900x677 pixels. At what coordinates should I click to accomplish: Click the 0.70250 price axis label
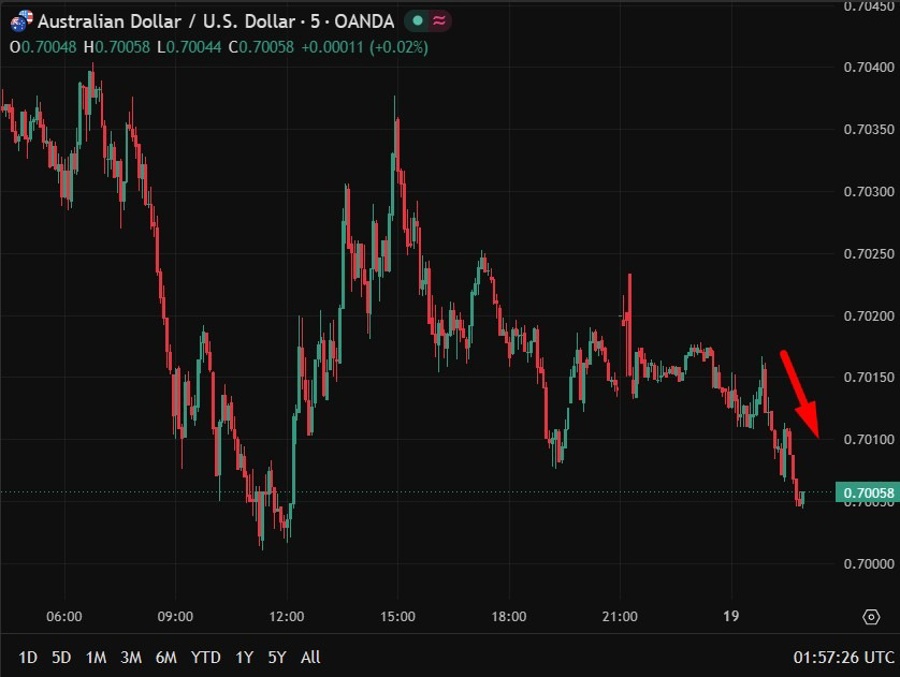click(x=868, y=254)
